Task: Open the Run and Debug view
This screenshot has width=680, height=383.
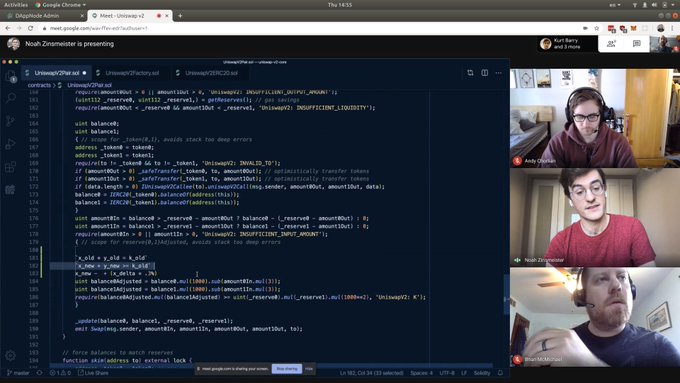Action: point(10,144)
